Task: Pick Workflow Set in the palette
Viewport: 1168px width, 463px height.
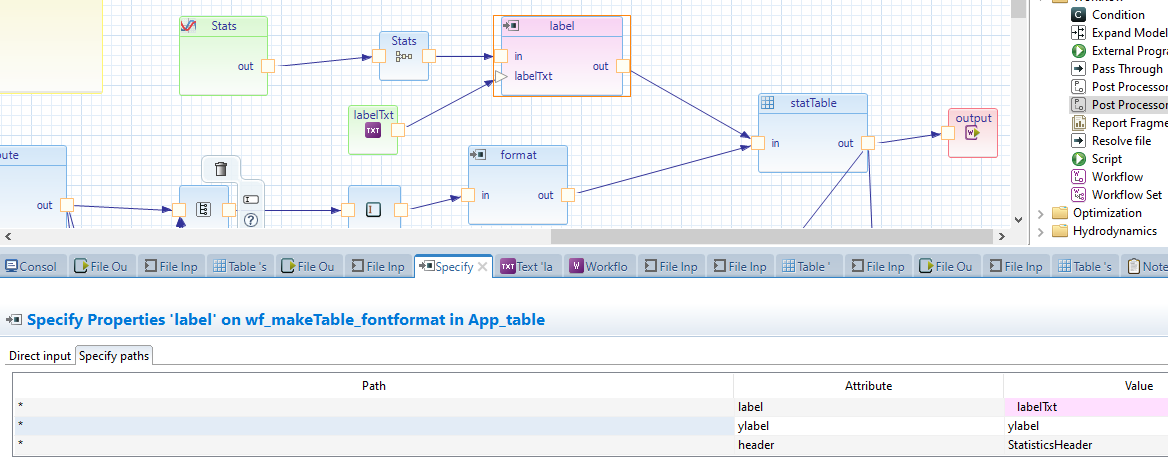Action: (1126, 195)
